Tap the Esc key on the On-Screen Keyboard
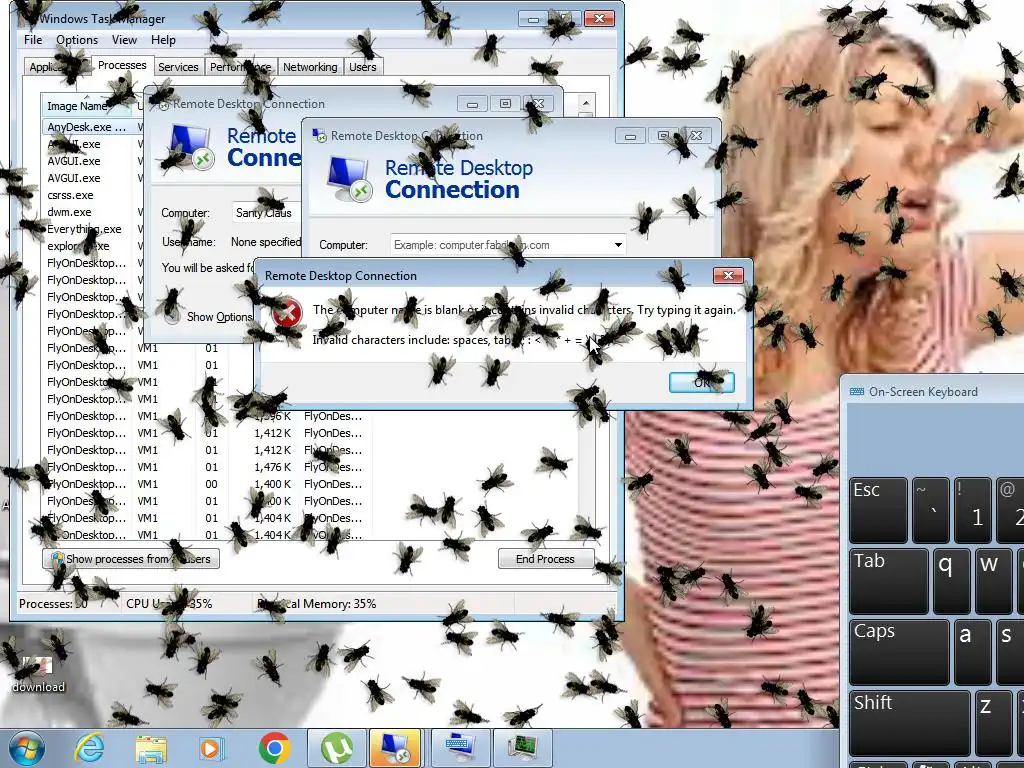The width and height of the screenshot is (1024, 768). tap(878, 510)
